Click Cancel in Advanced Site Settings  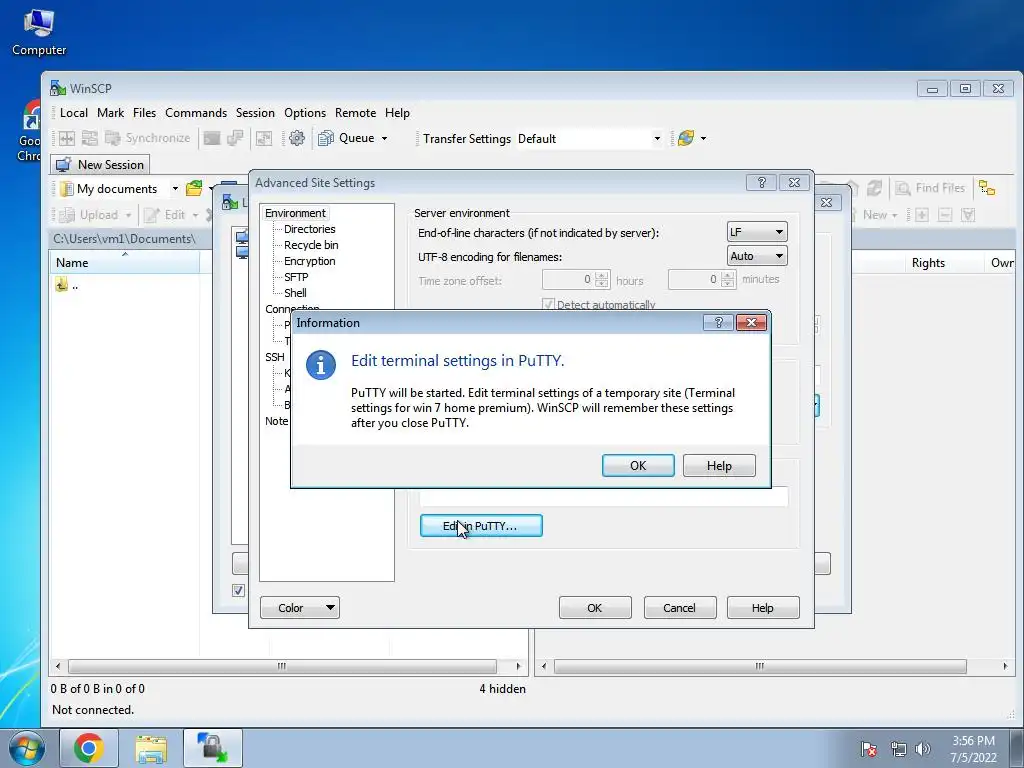679,608
